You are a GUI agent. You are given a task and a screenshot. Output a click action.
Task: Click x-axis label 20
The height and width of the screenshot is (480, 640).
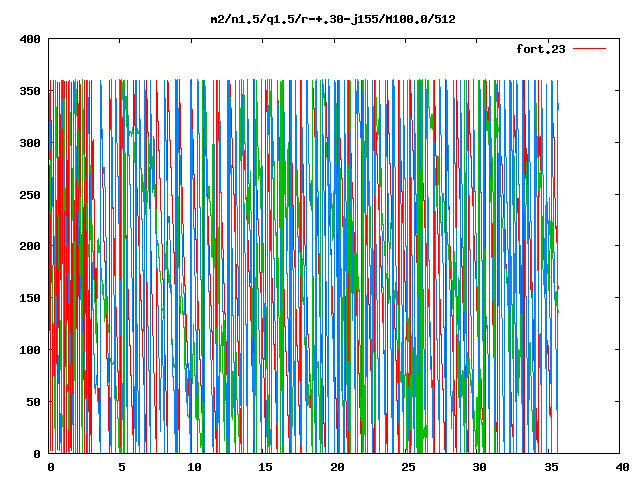click(x=337, y=467)
